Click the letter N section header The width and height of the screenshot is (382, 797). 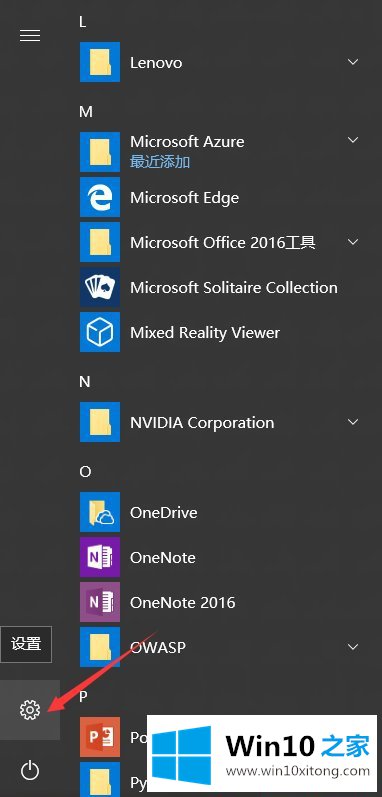click(x=85, y=382)
